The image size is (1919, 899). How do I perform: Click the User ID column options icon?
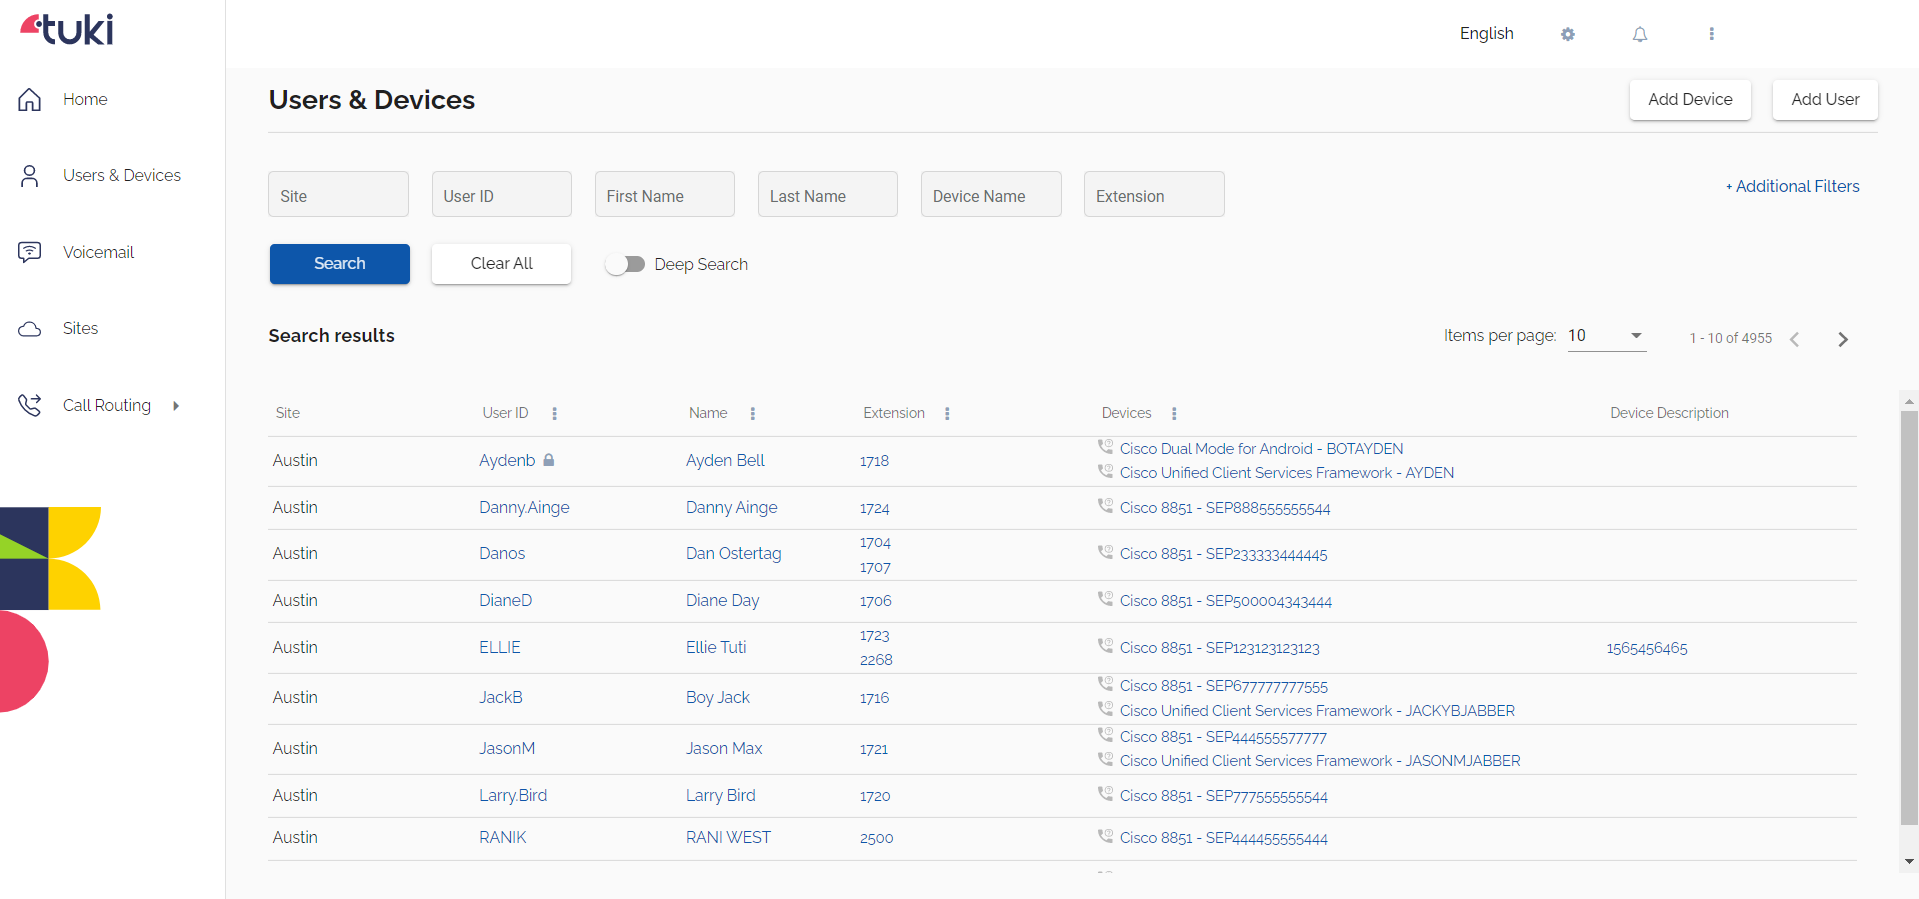pos(555,413)
